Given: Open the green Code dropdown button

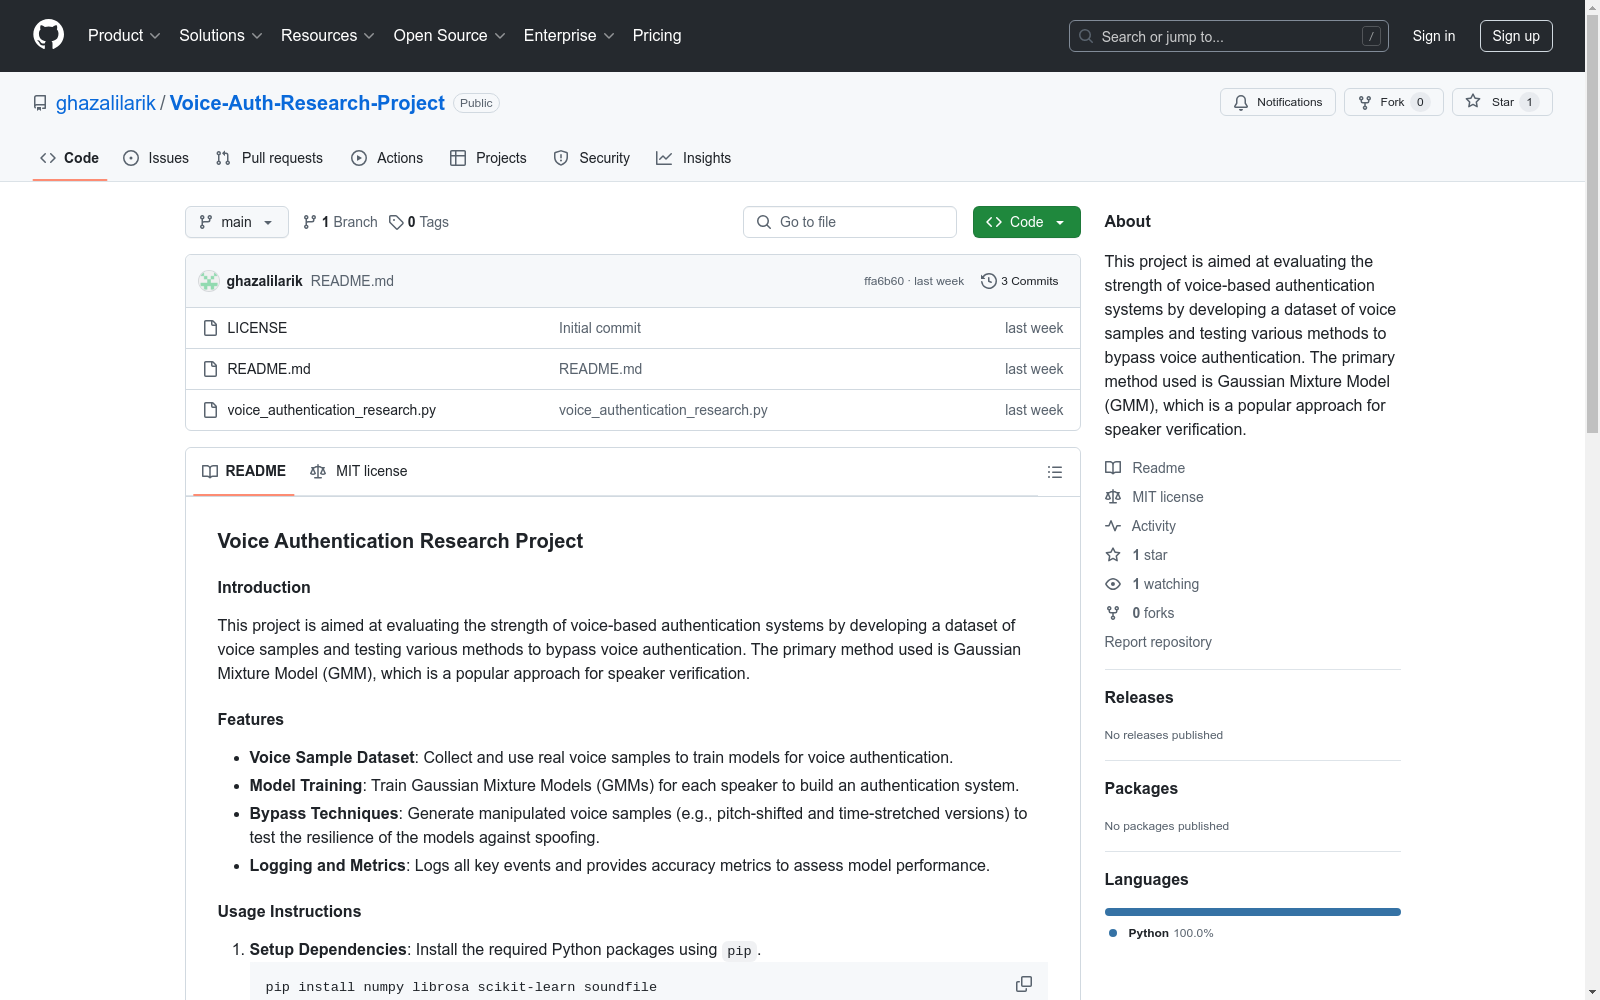Looking at the screenshot, I should pos(1026,222).
